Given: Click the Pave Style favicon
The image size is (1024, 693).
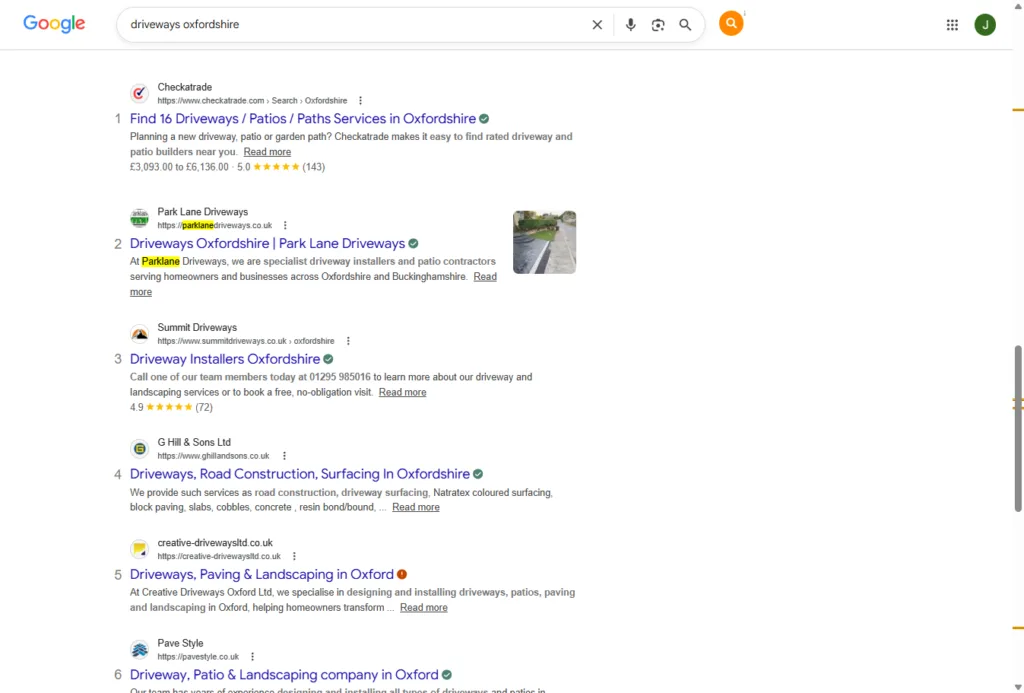Looking at the screenshot, I should (x=139, y=650).
